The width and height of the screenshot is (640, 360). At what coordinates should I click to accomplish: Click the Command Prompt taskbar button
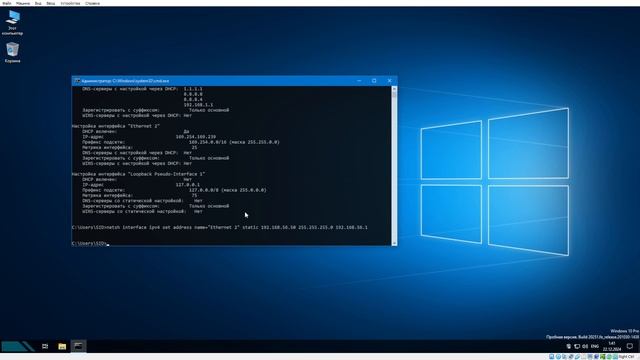pos(78,346)
